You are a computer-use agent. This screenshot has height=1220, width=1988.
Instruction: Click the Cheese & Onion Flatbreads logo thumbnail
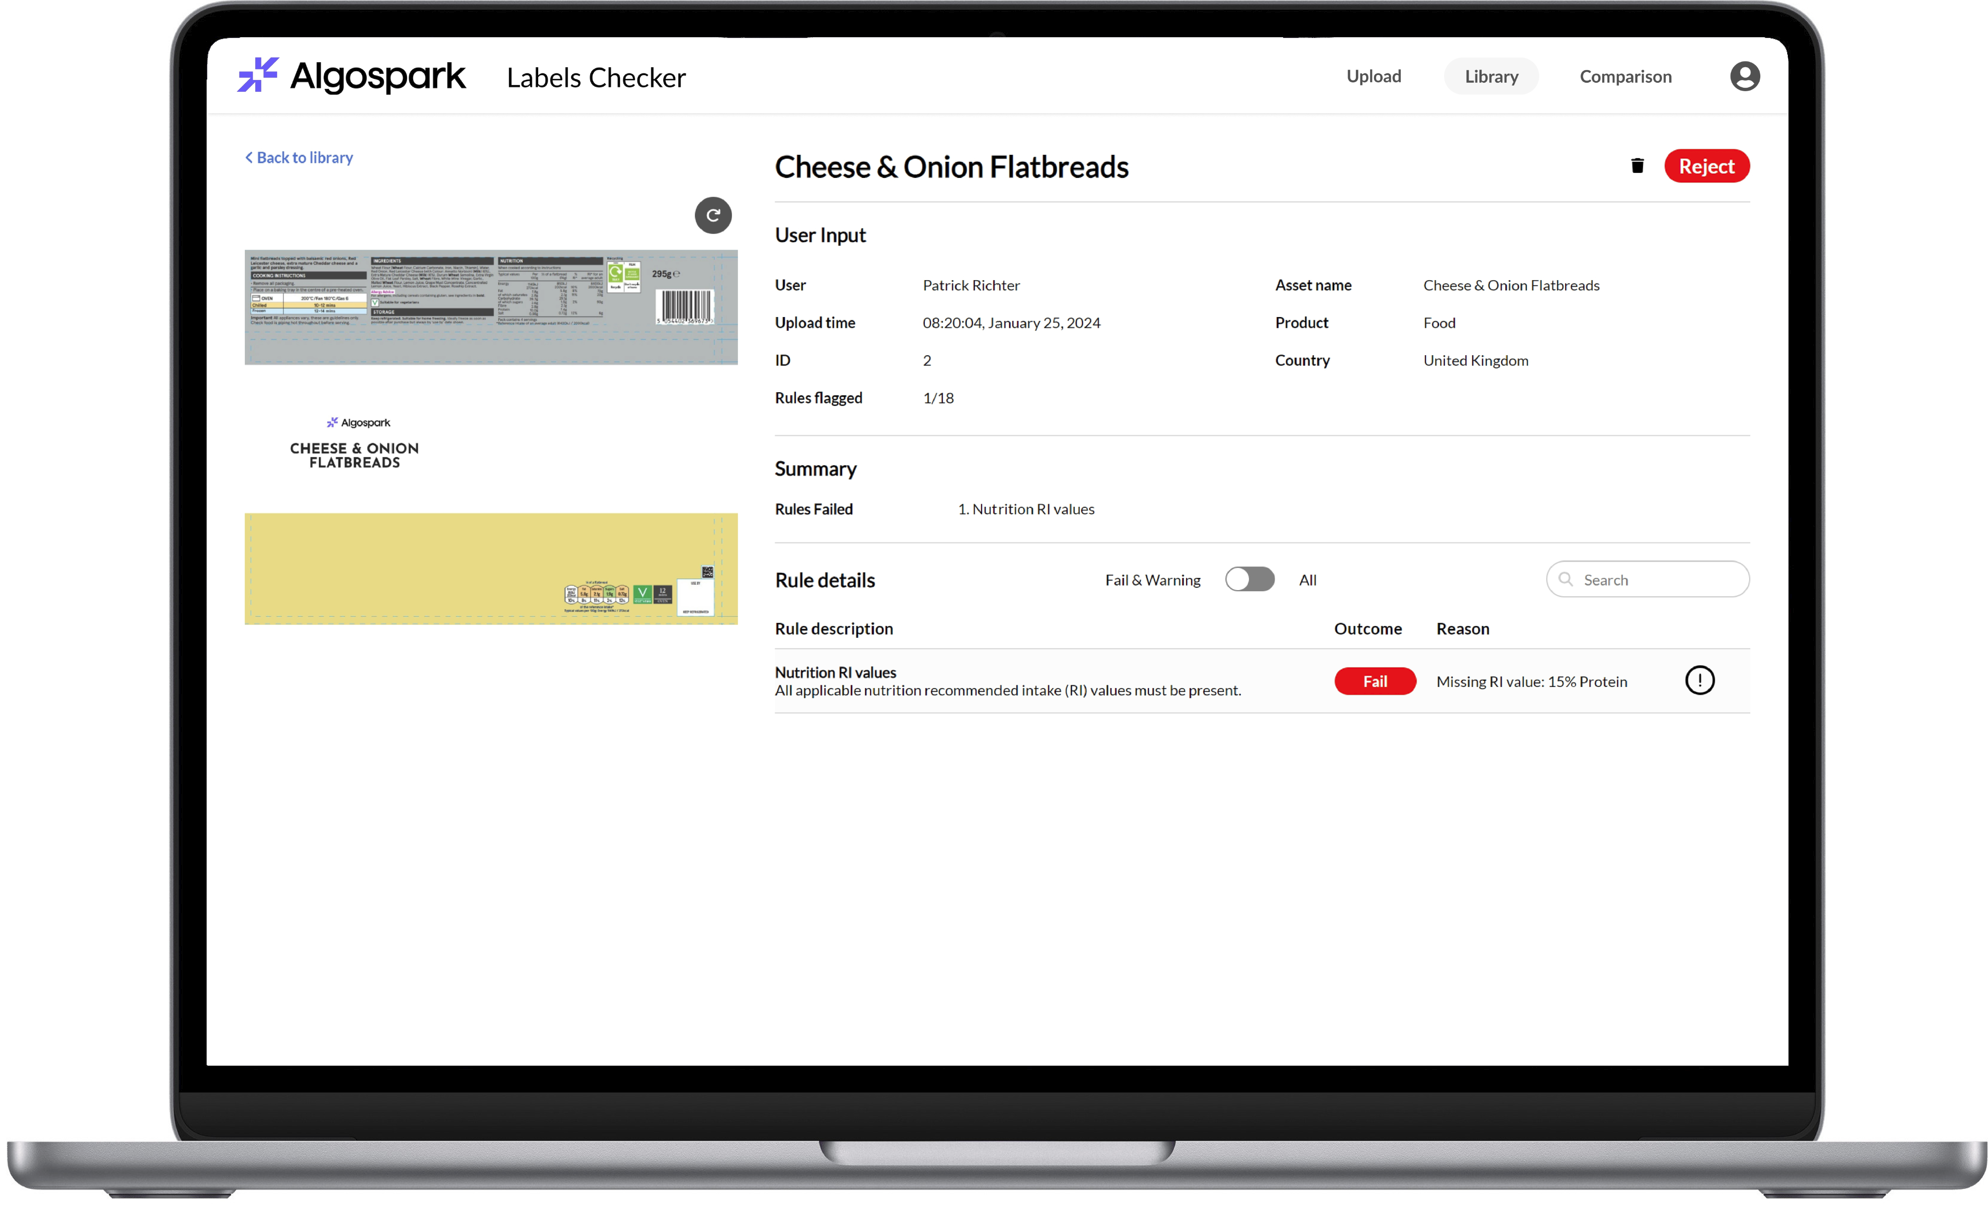click(354, 444)
